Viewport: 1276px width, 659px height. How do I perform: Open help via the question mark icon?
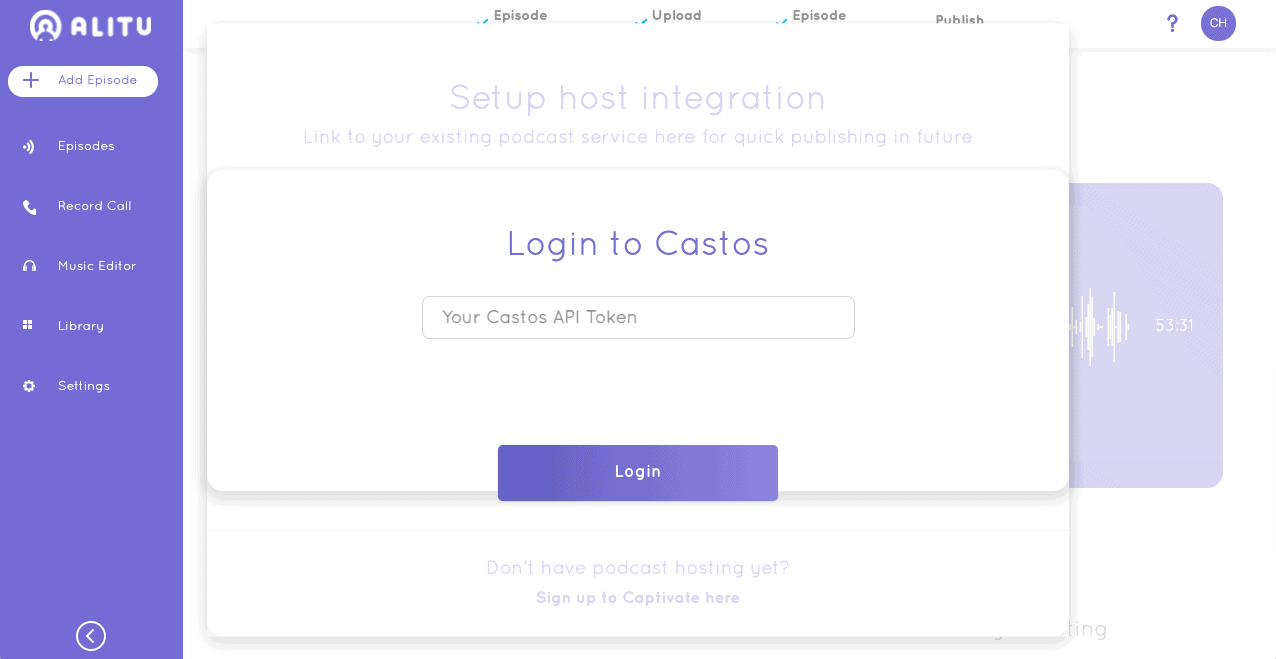1172,23
